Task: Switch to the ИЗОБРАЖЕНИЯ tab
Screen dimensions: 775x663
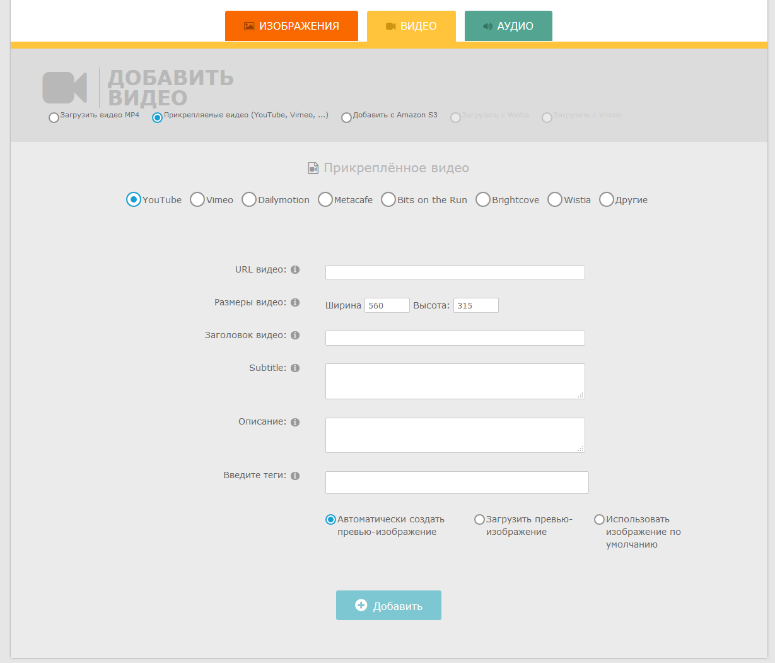Action: (x=291, y=26)
